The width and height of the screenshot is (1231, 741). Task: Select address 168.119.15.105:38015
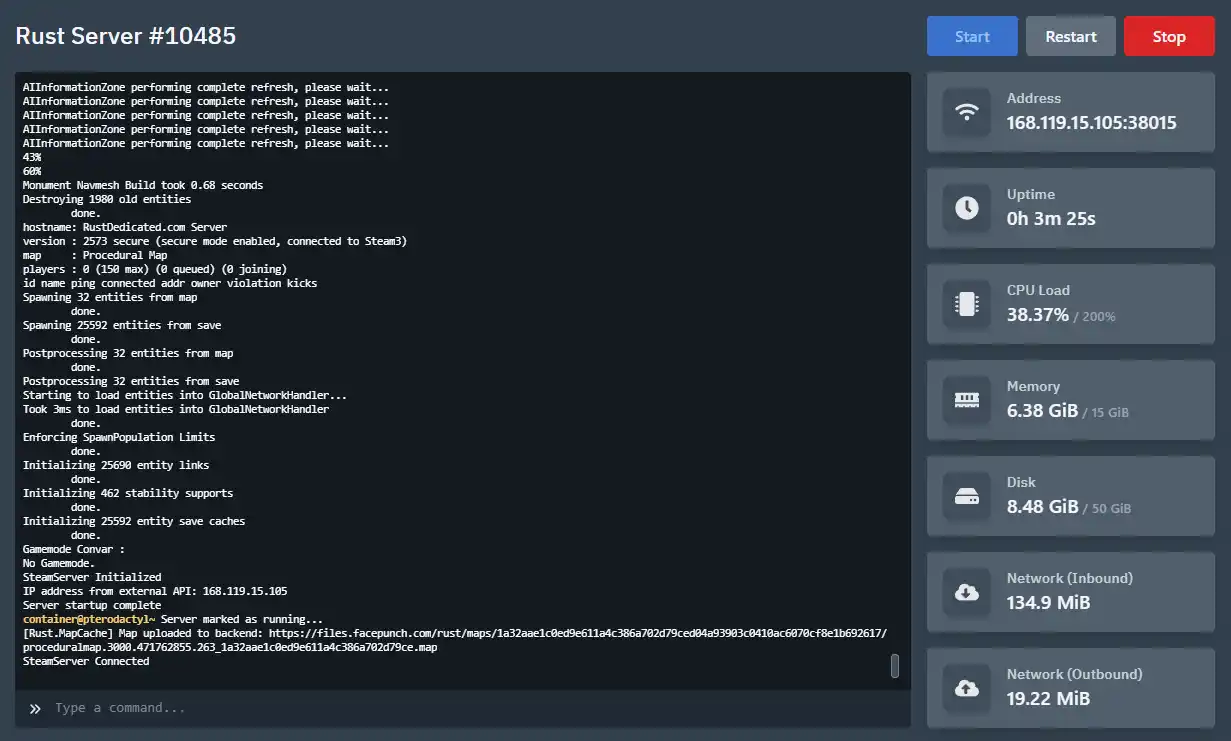(1091, 123)
